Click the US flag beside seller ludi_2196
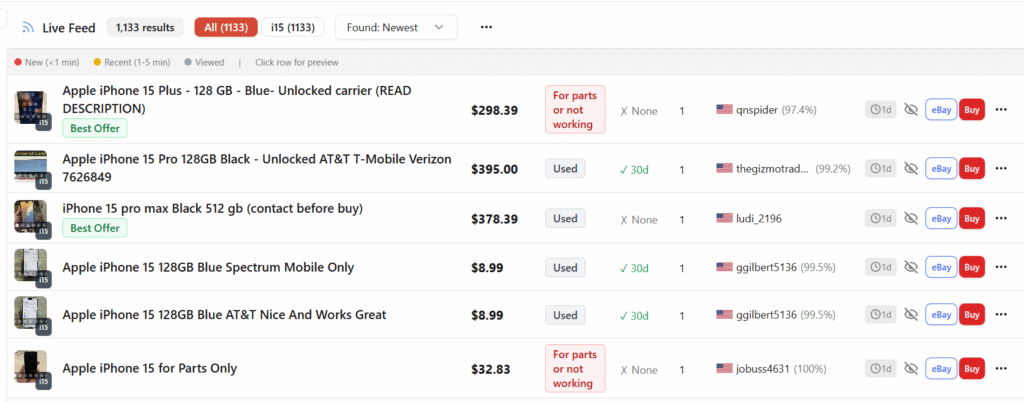The width and height of the screenshot is (1024, 402). coord(724,218)
